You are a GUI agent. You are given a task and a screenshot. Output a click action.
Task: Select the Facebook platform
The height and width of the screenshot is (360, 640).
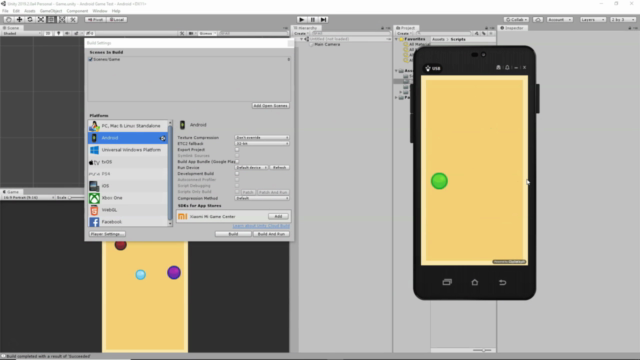point(128,222)
